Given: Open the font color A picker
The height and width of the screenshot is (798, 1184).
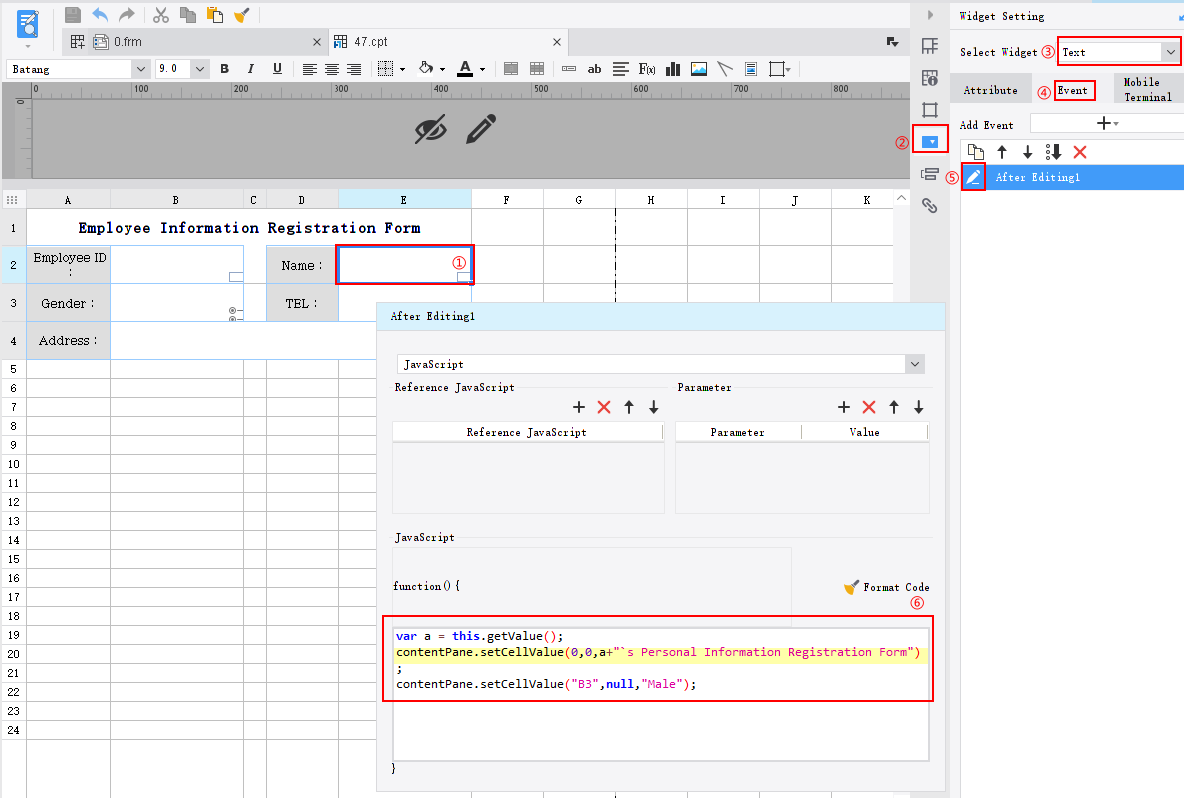Looking at the screenshot, I should 465,69.
